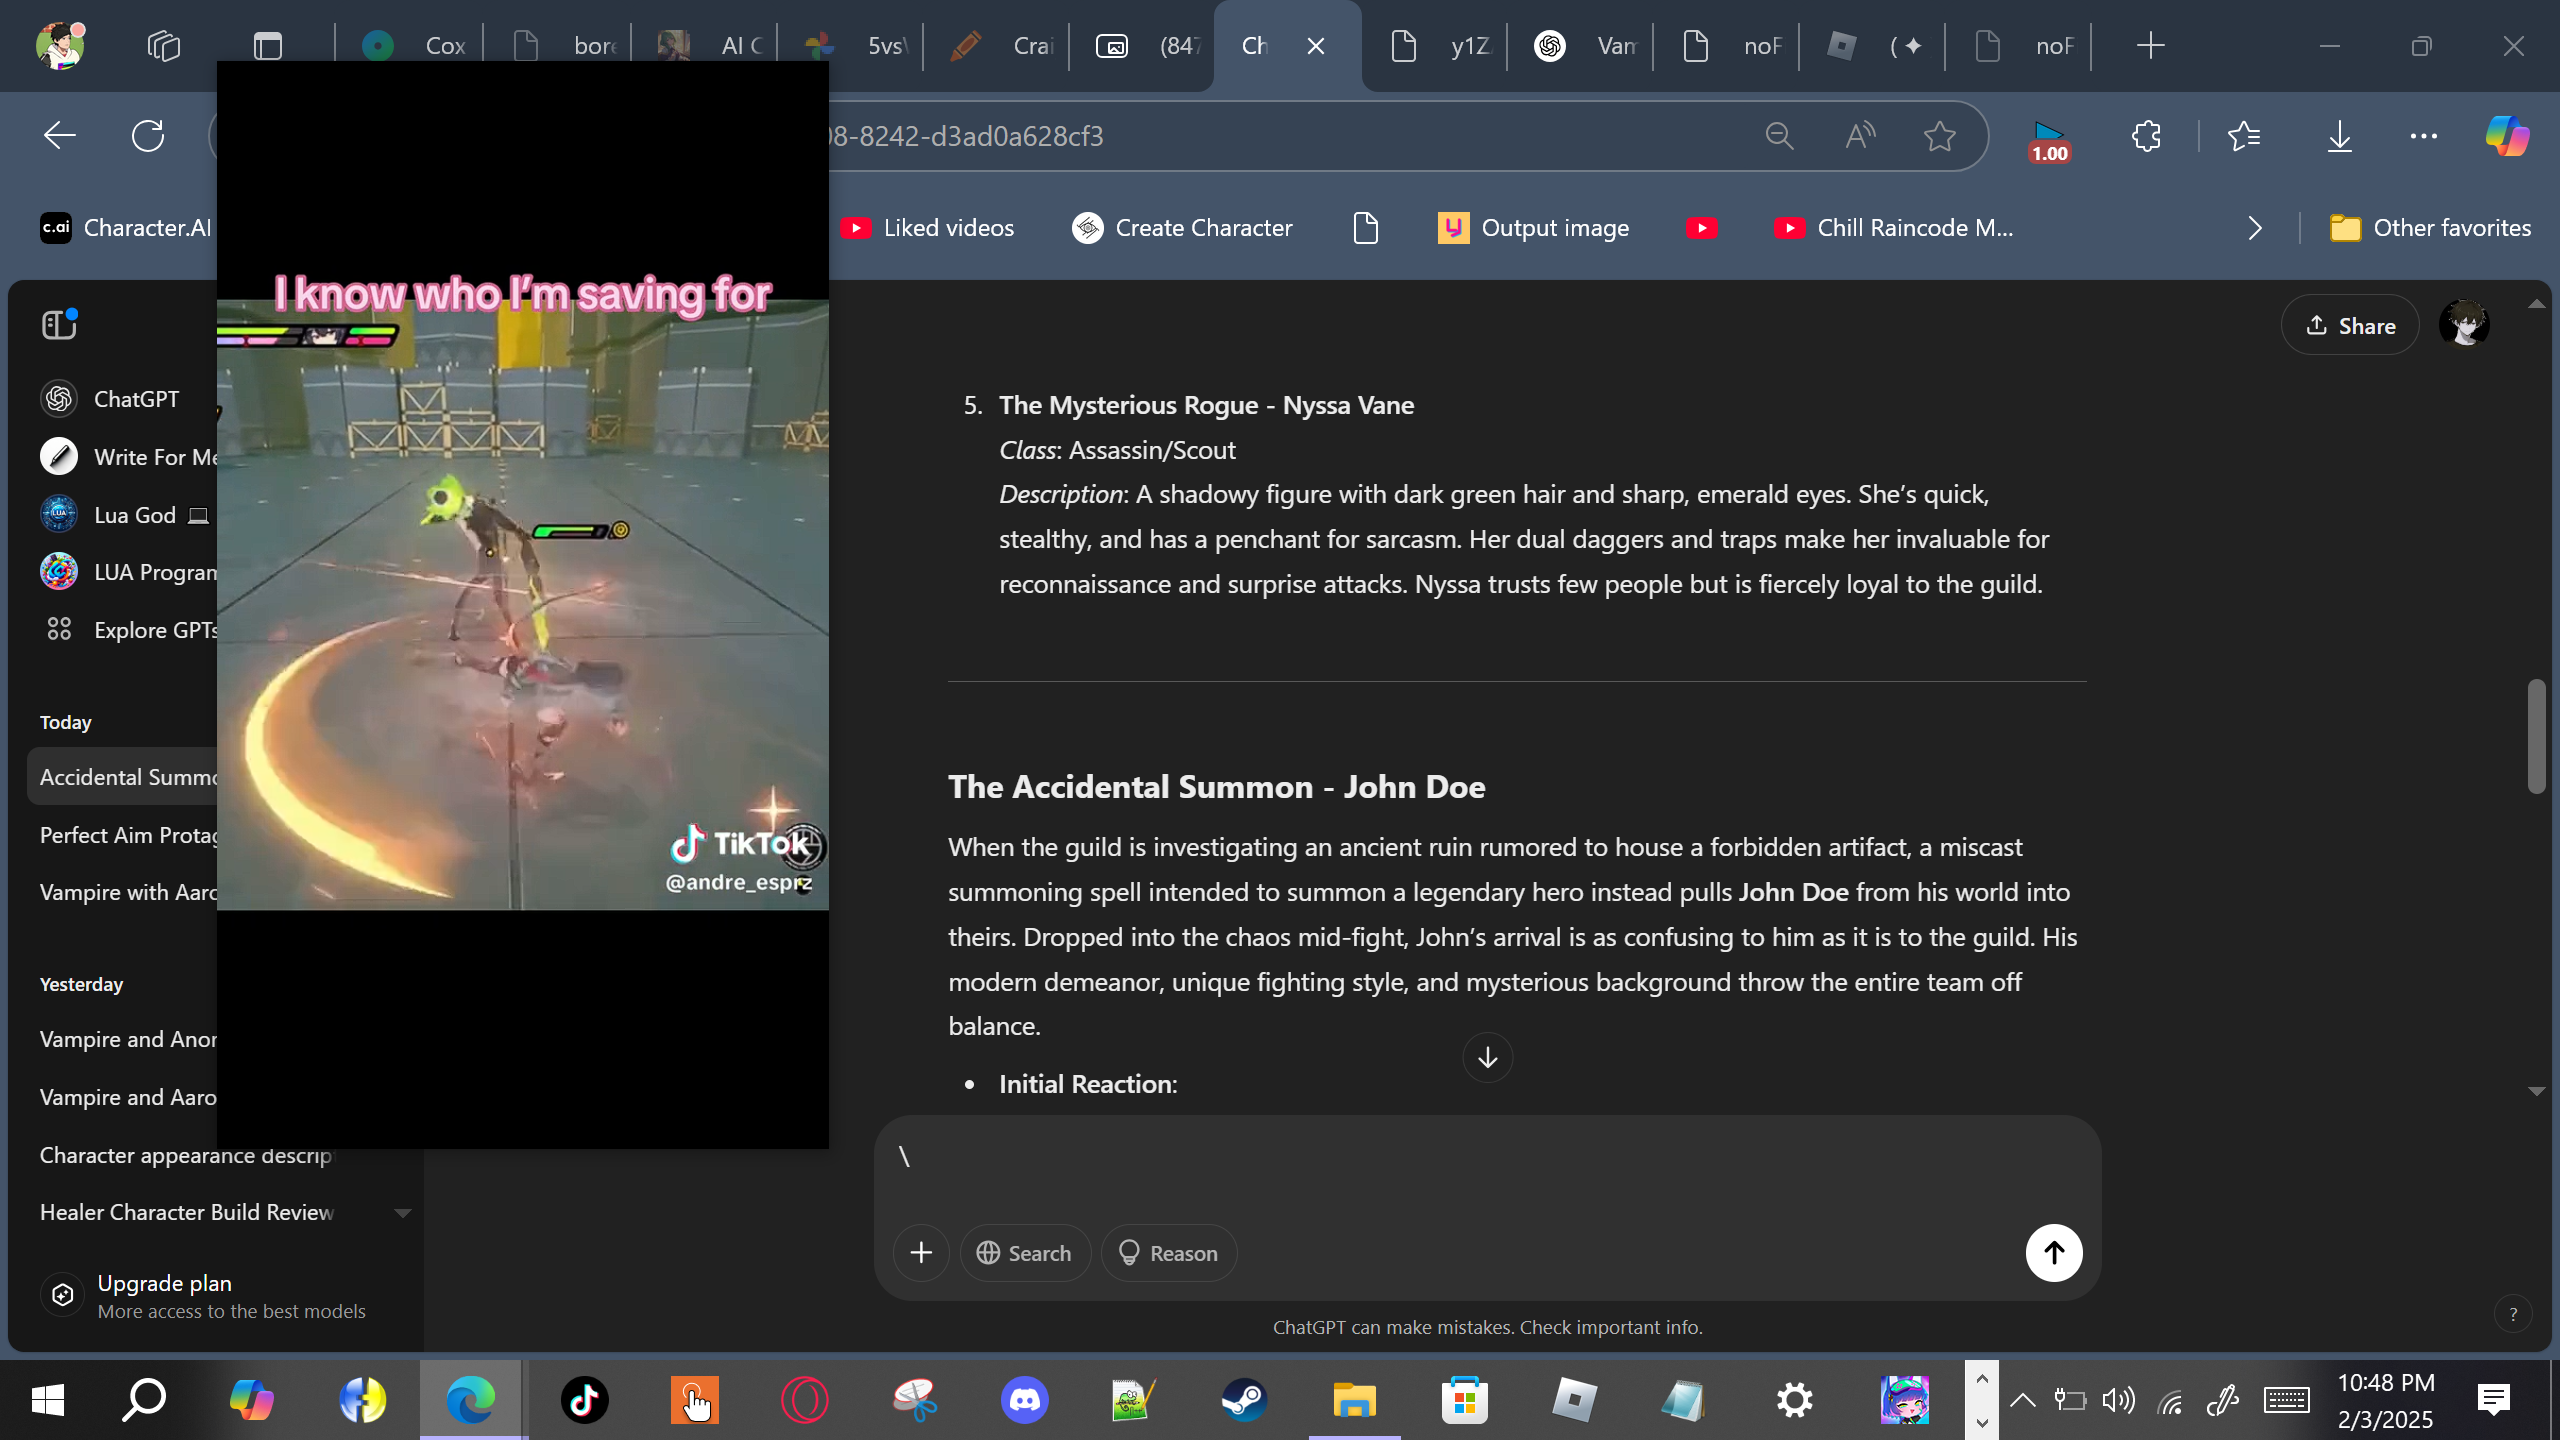Screen dimensions: 2560x1440
Task: Launch Copilot from Edge toolbar
Action: tap(2507, 136)
